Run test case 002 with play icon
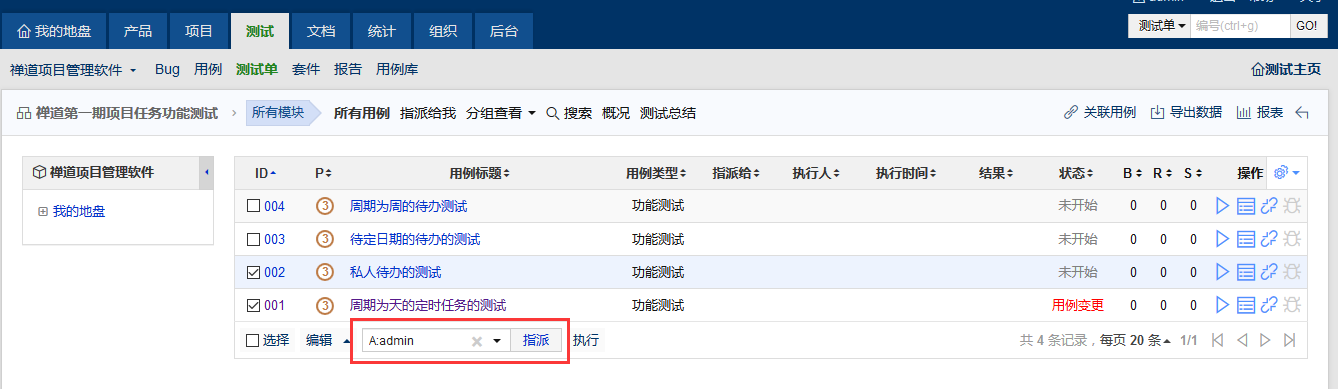This screenshot has width=1338, height=389. pyautogui.click(x=1221, y=272)
